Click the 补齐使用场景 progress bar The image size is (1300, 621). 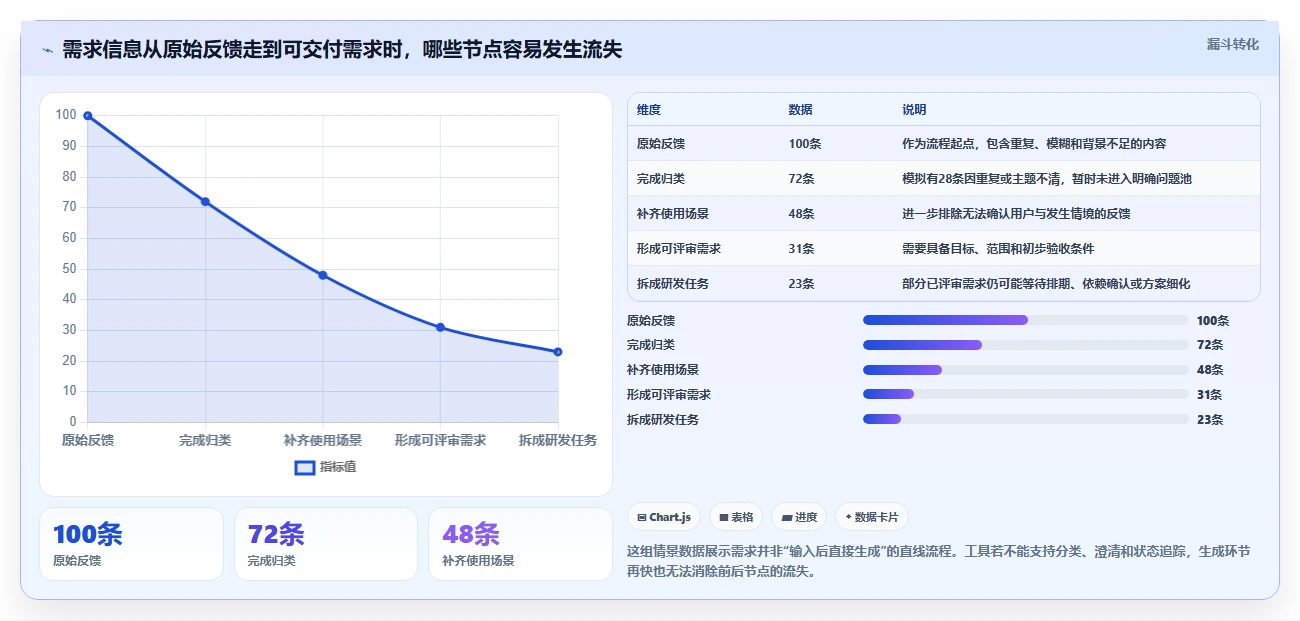click(x=1025, y=370)
